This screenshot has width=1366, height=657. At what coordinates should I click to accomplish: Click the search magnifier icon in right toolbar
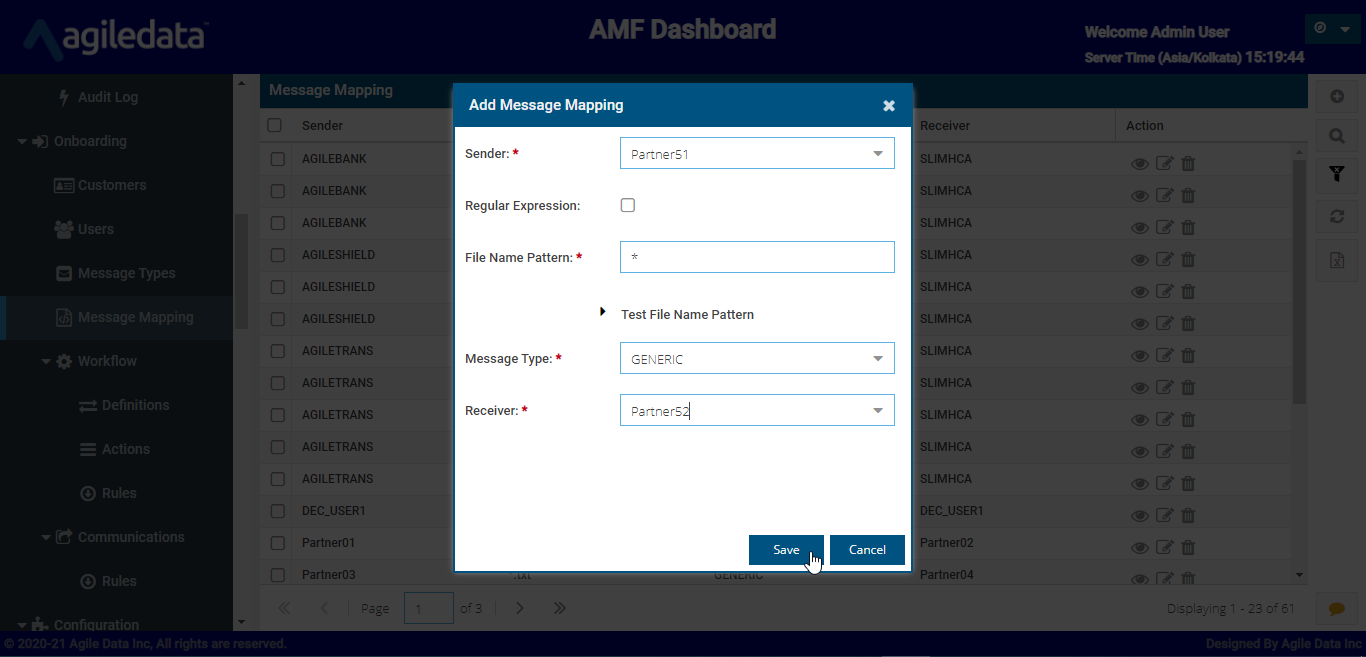point(1336,136)
